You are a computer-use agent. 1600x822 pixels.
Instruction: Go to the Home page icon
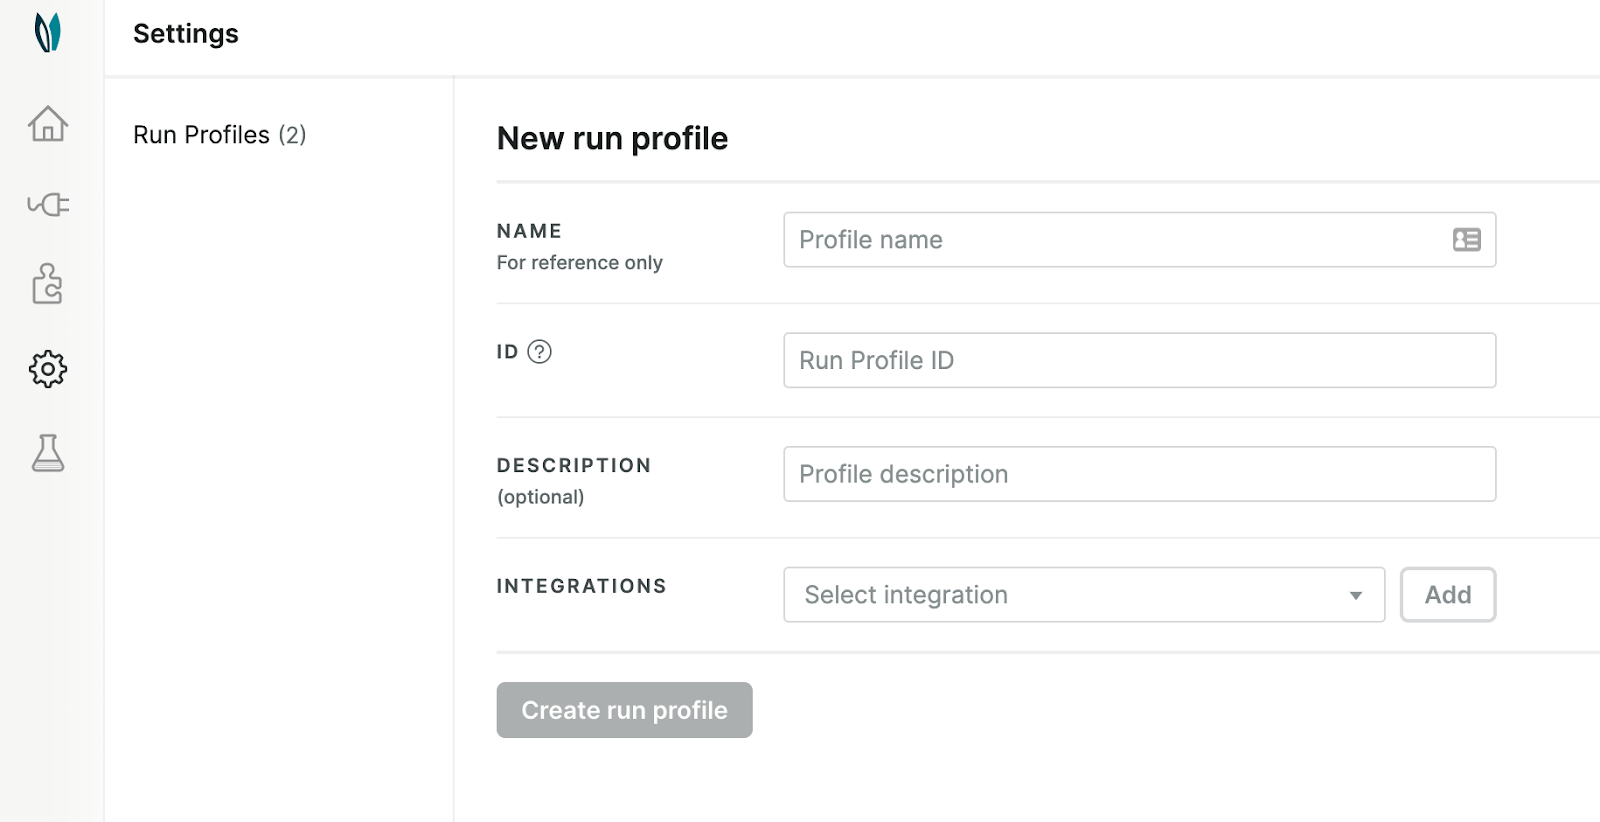point(48,124)
